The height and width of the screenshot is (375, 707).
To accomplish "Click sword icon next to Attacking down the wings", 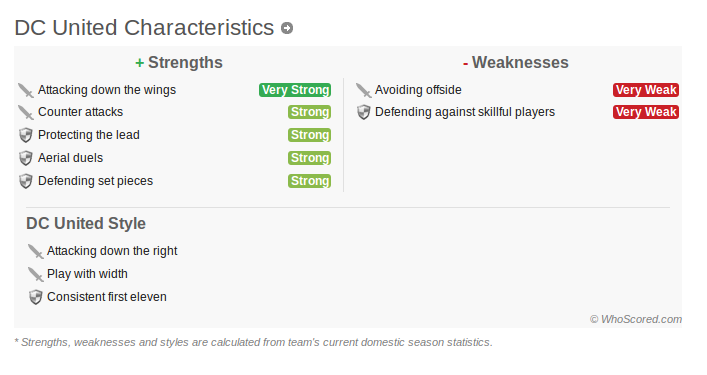I will coord(26,90).
